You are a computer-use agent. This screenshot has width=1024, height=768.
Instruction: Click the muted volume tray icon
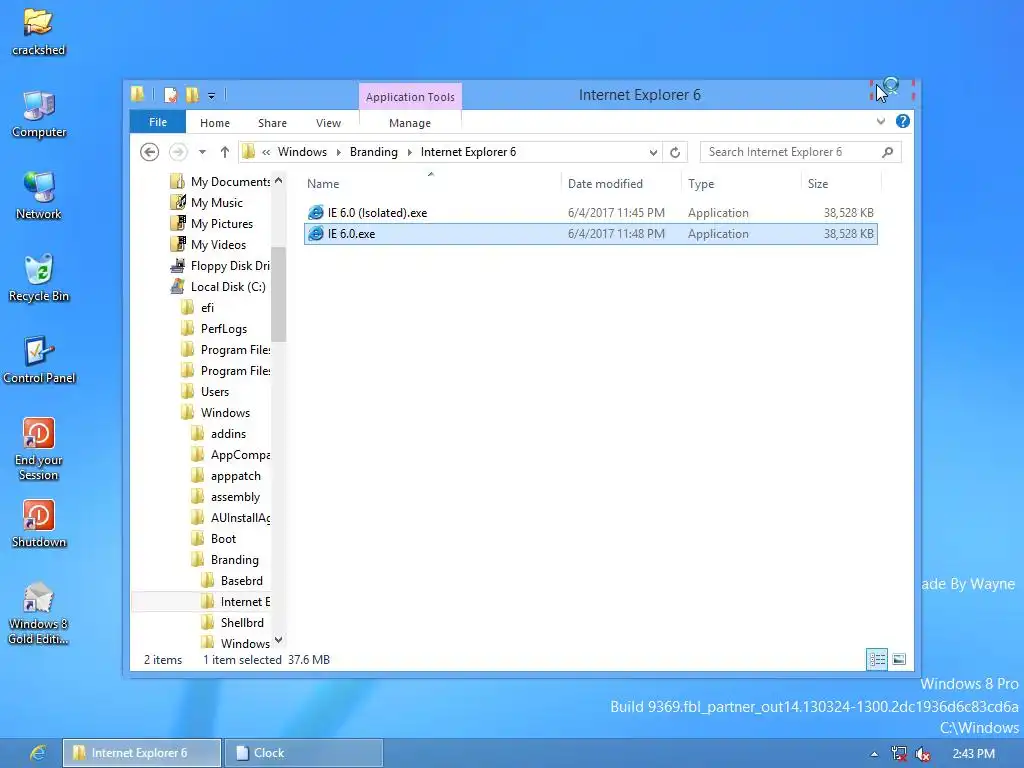pyautogui.click(x=923, y=754)
